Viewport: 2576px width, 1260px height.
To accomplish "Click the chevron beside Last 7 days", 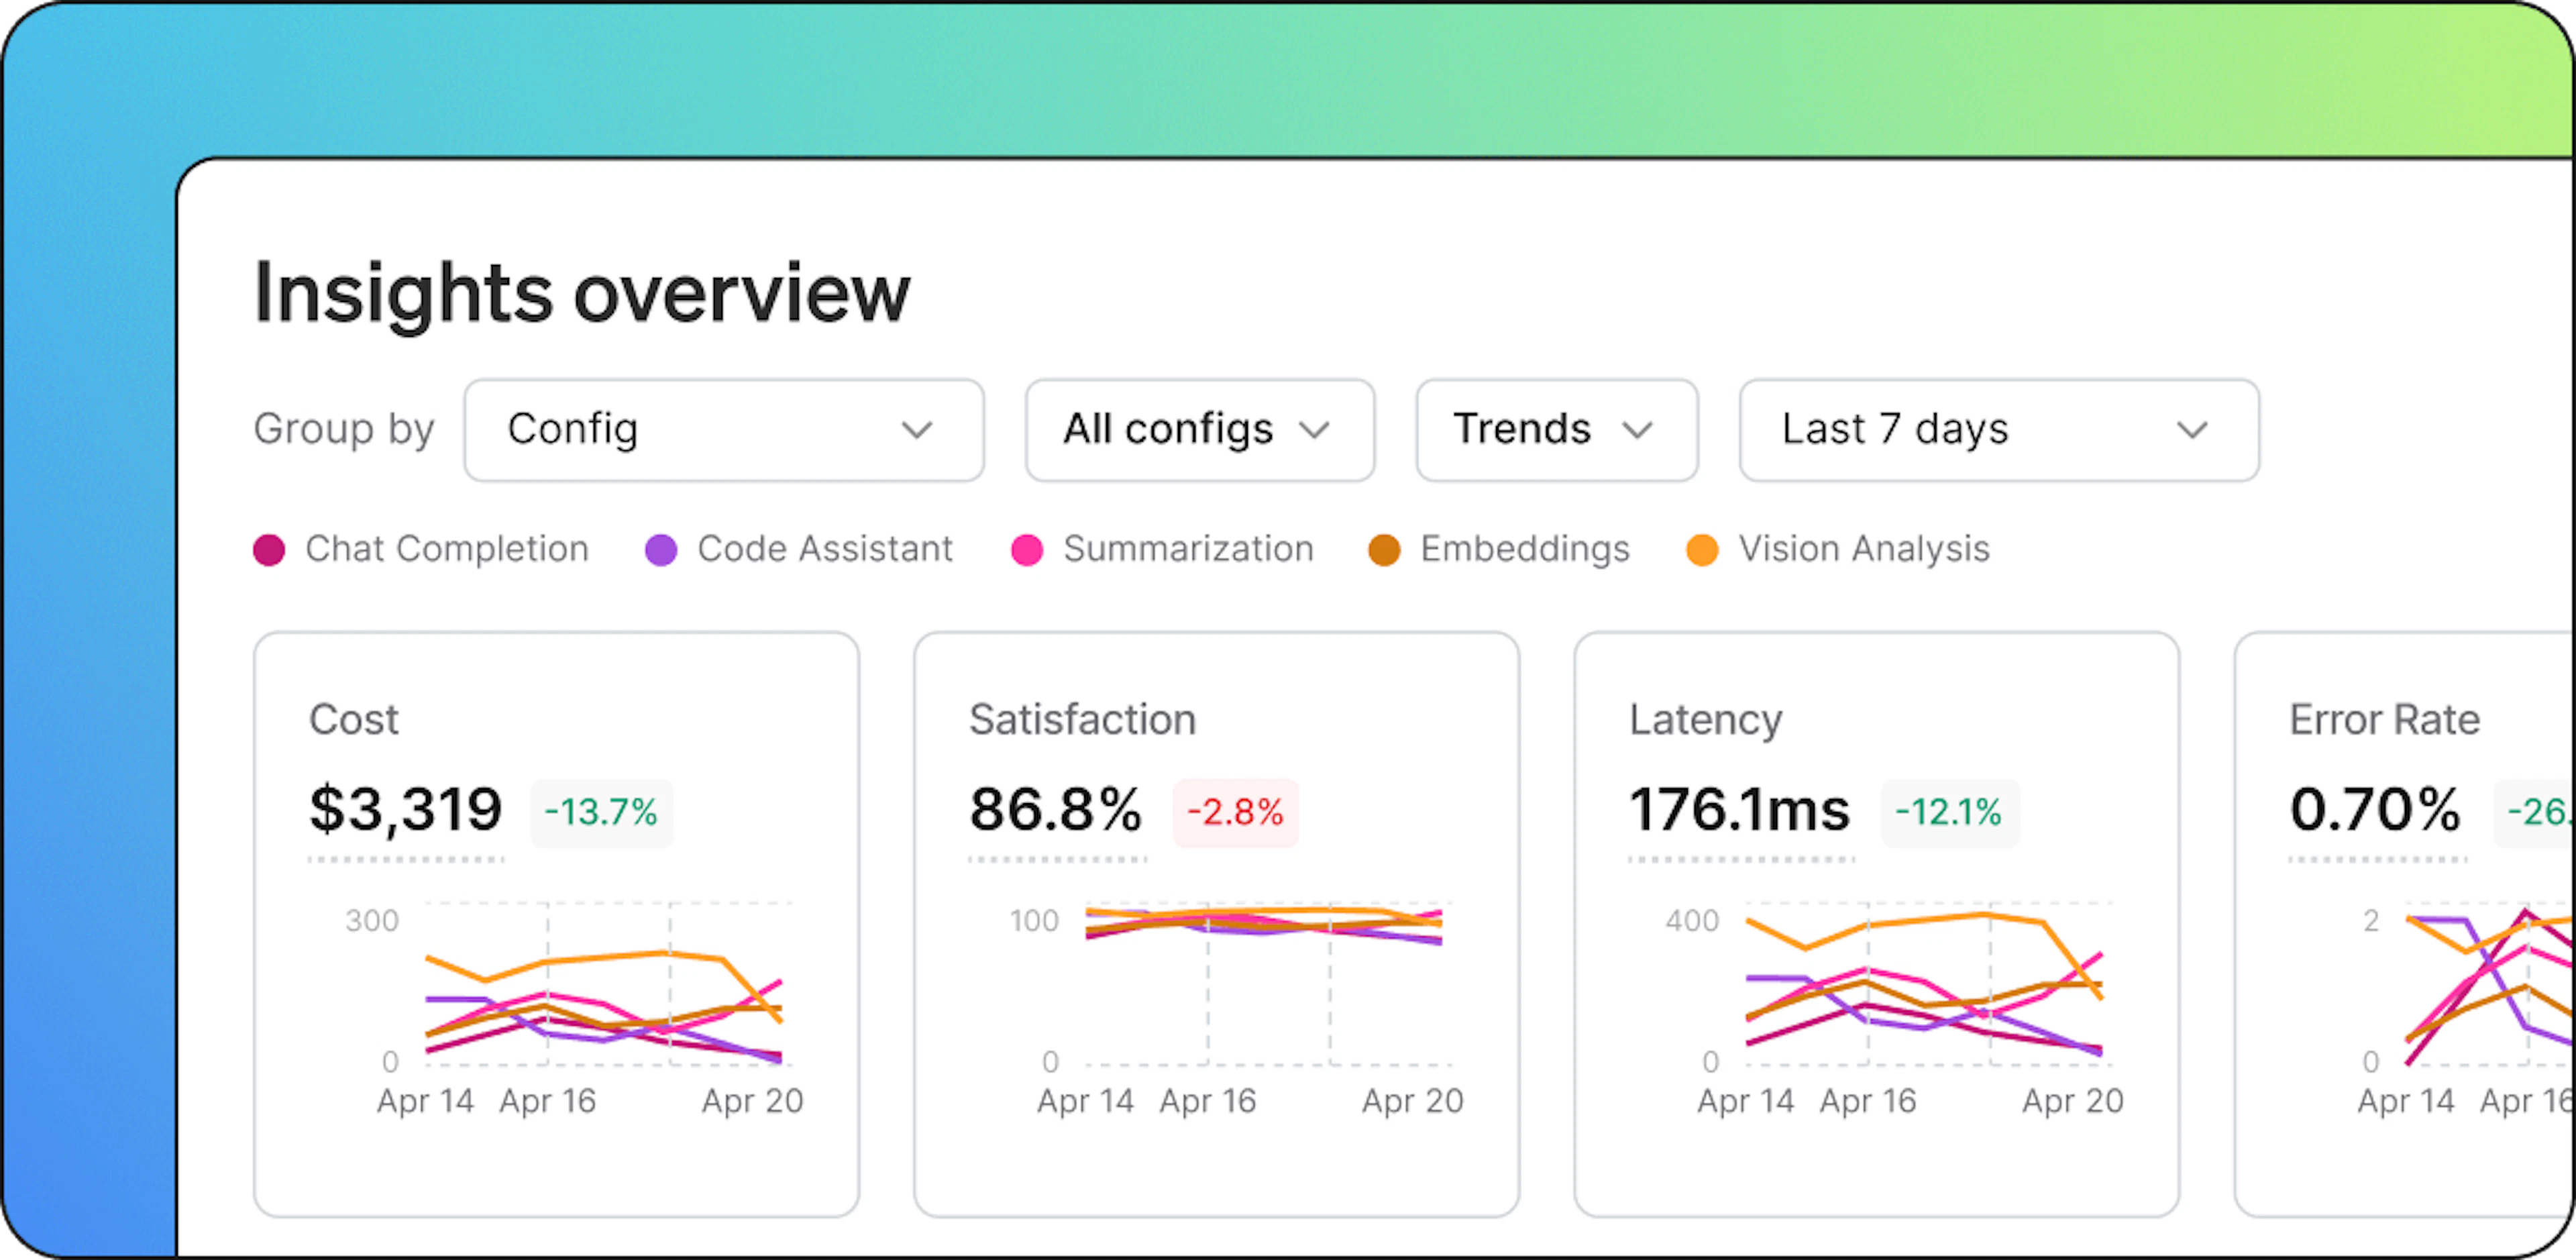I will [x=2192, y=431].
